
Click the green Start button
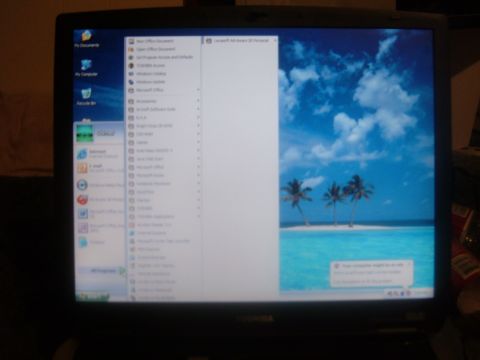(x=93, y=296)
